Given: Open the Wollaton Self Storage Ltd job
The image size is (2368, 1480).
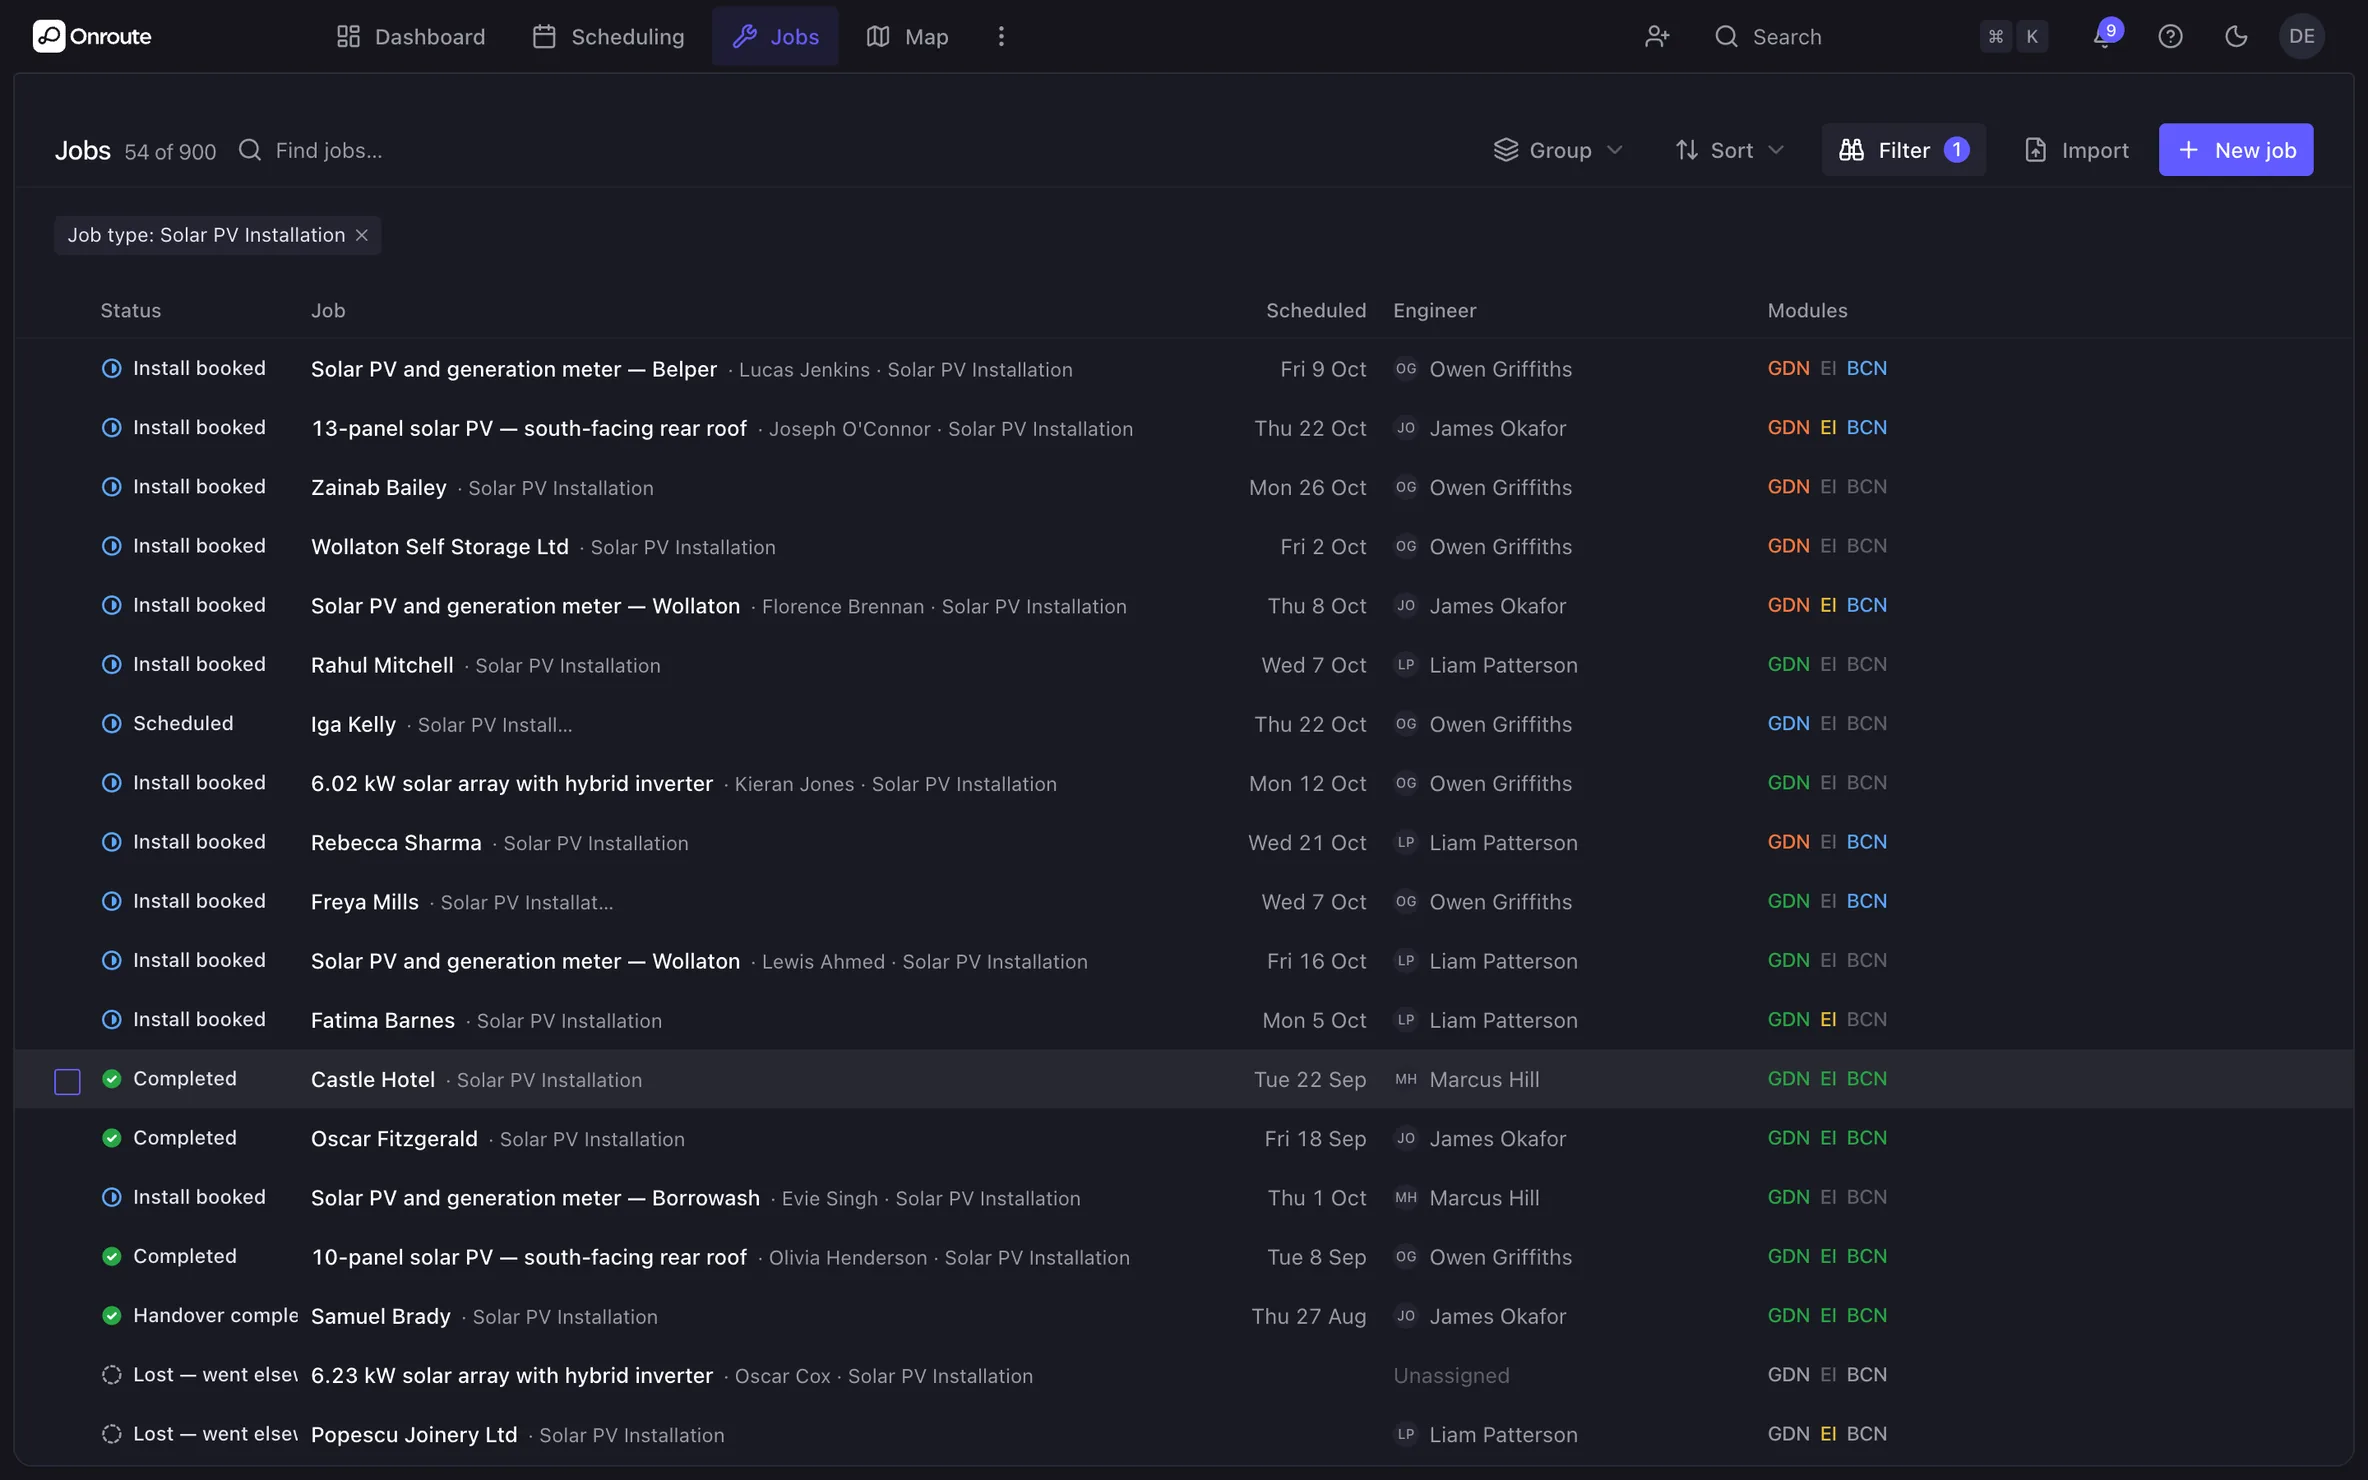Looking at the screenshot, I should coord(440,547).
